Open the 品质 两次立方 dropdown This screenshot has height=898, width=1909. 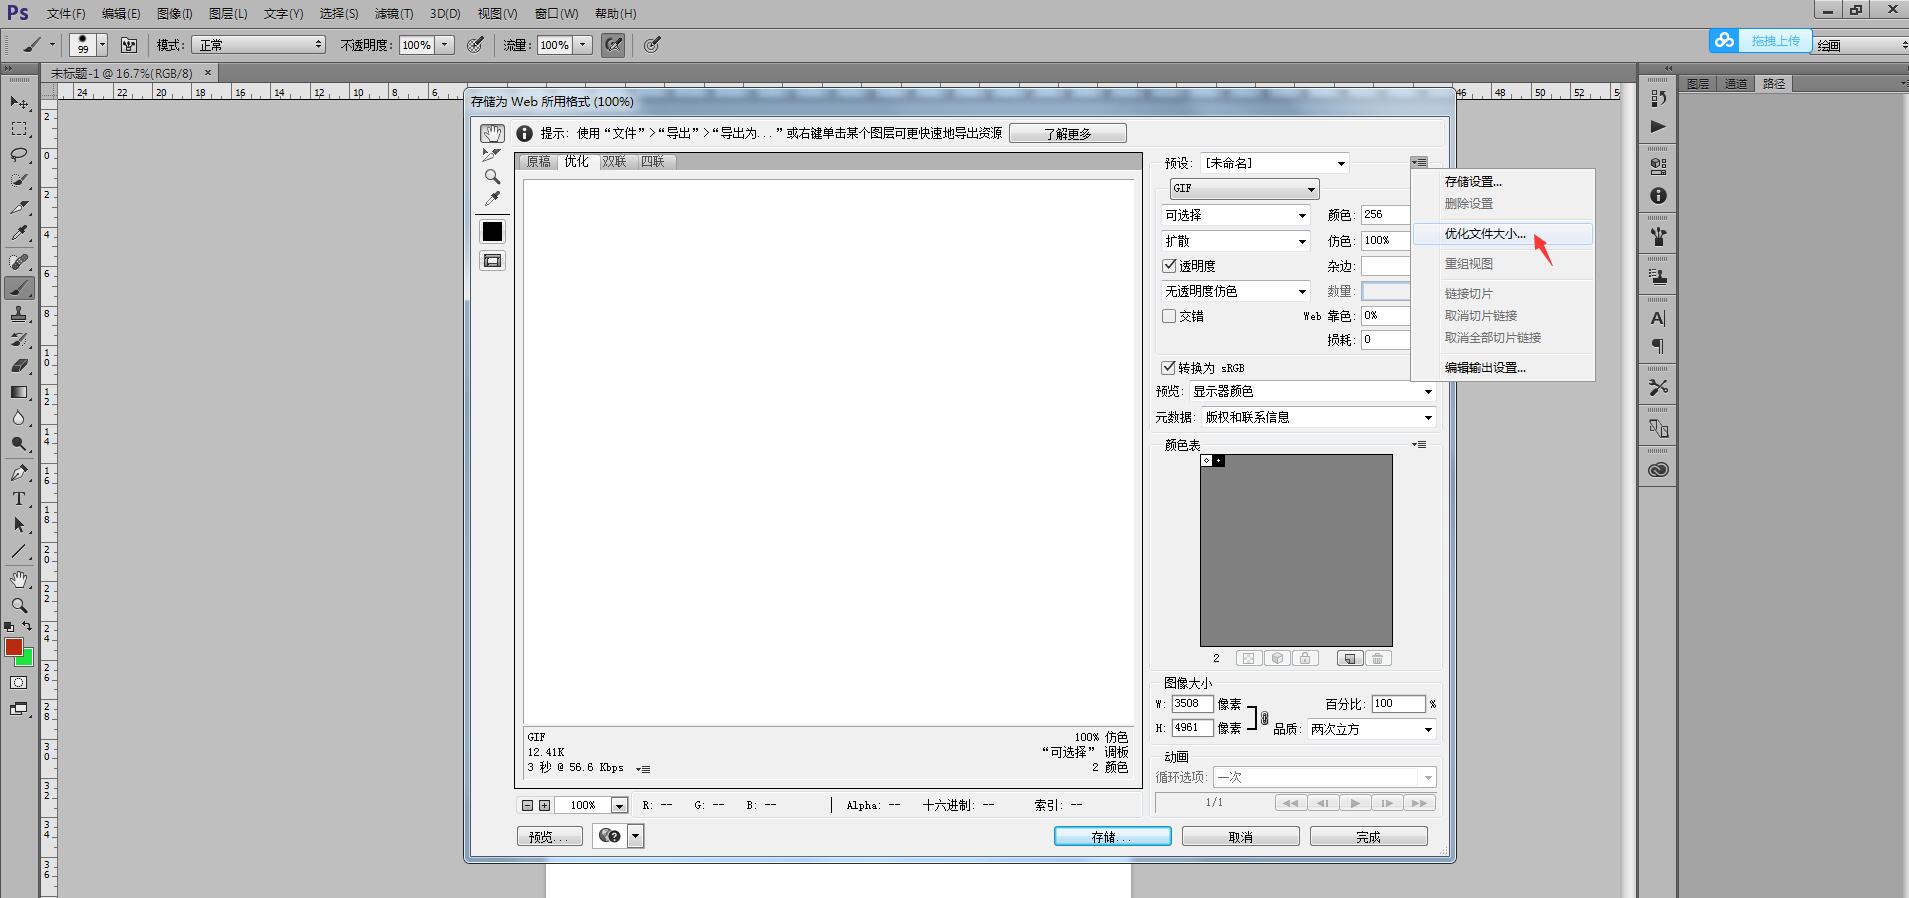coord(1371,729)
